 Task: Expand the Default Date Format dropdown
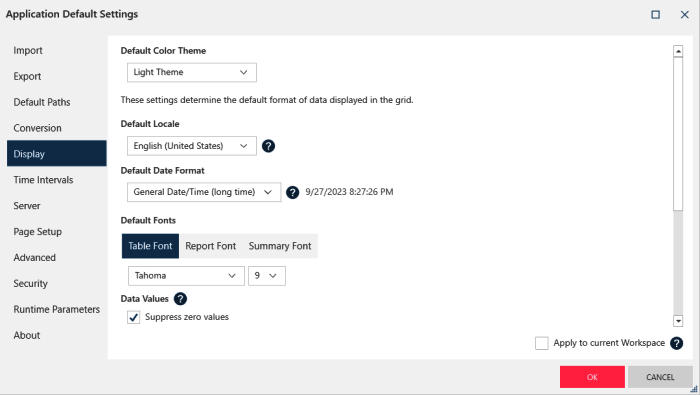click(x=204, y=192)
